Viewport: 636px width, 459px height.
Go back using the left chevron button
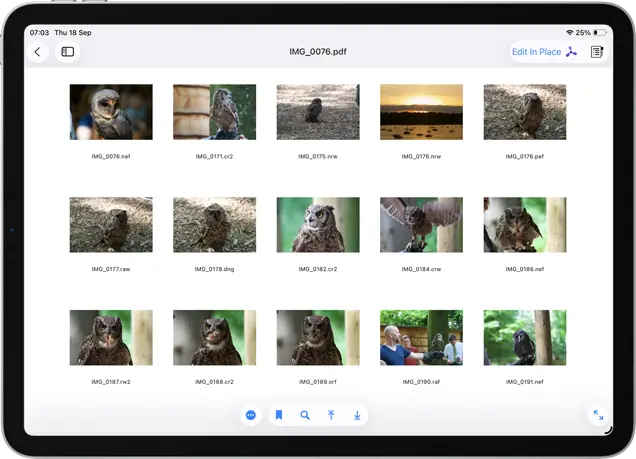click(x=38, y=52)
